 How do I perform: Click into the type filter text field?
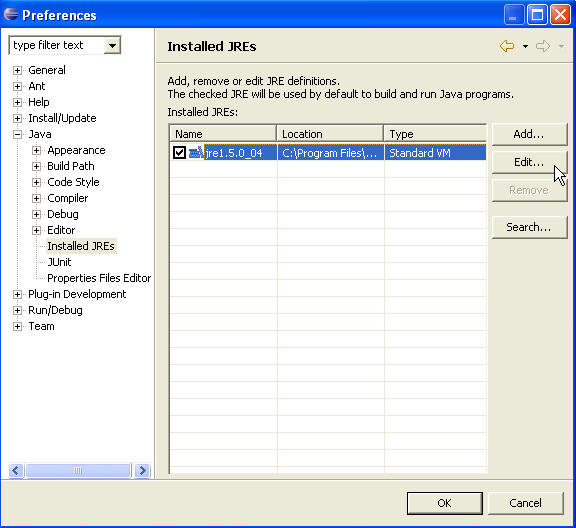(57, 46)
